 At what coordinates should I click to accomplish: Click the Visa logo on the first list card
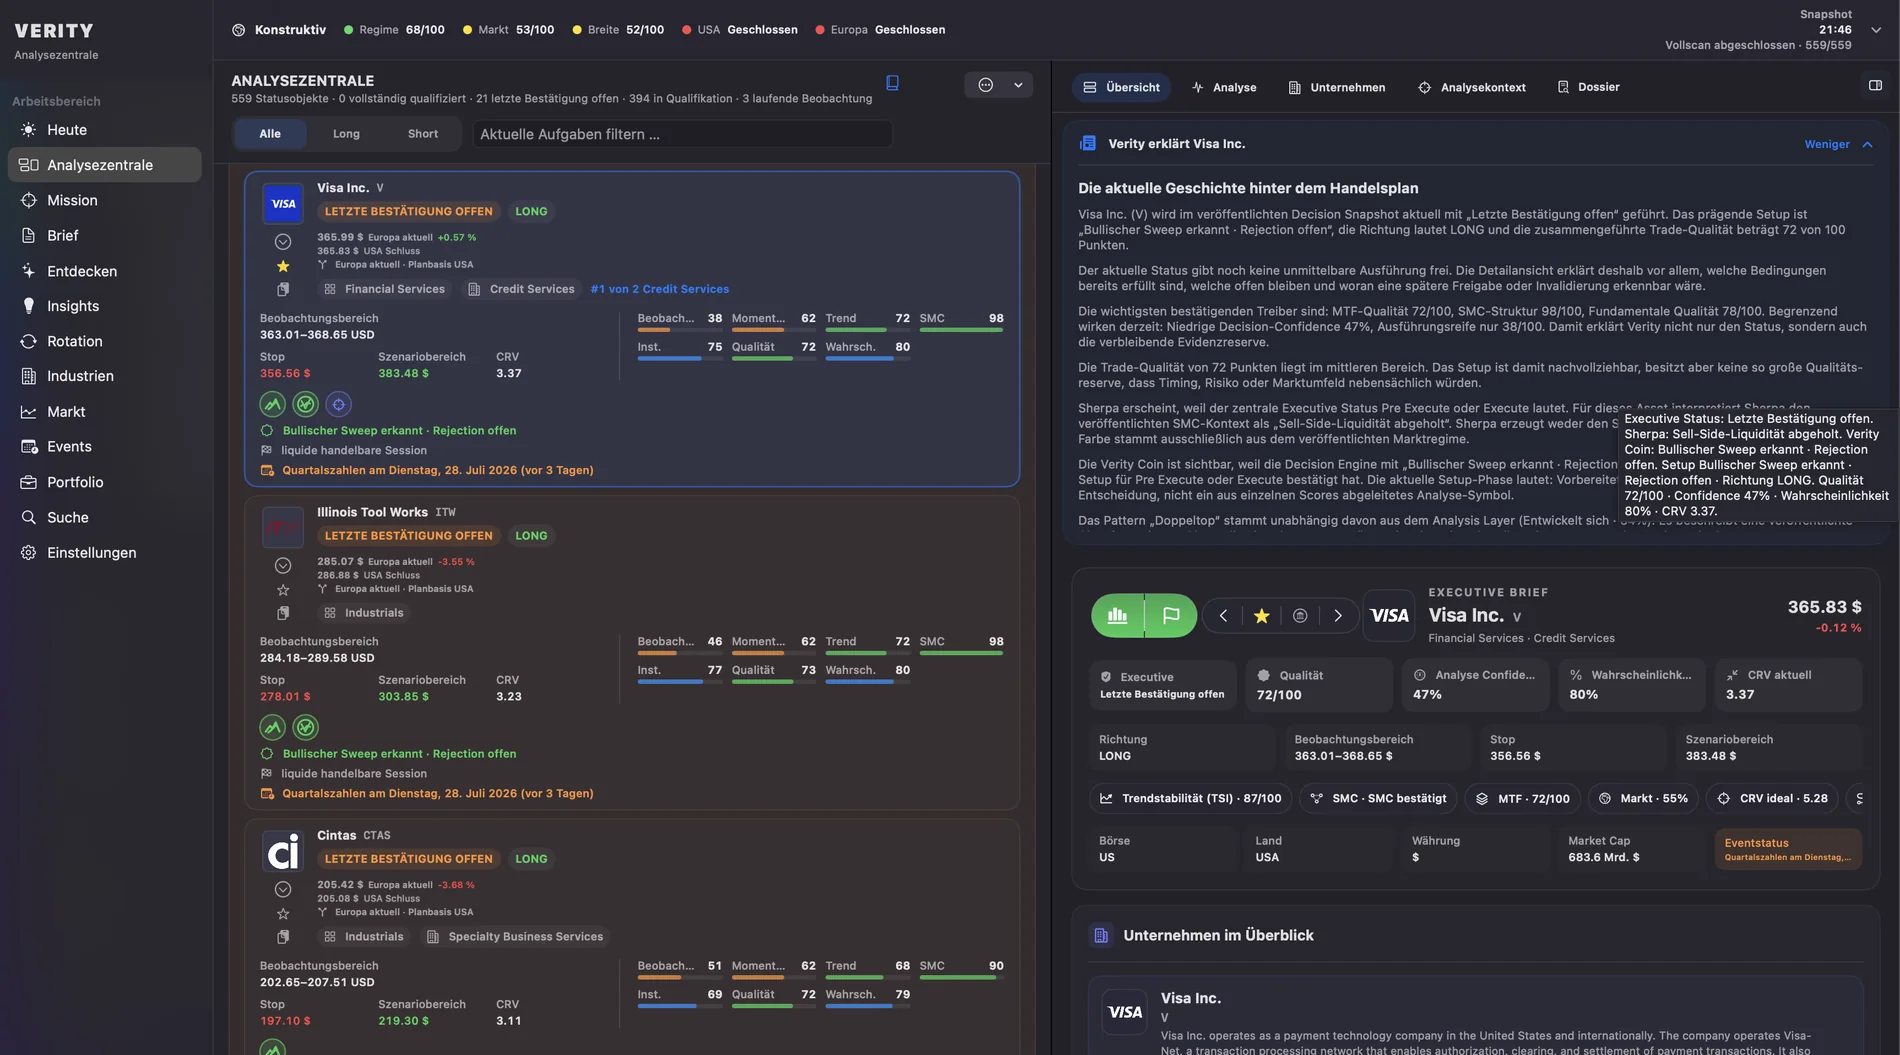(x=283, y=203)
